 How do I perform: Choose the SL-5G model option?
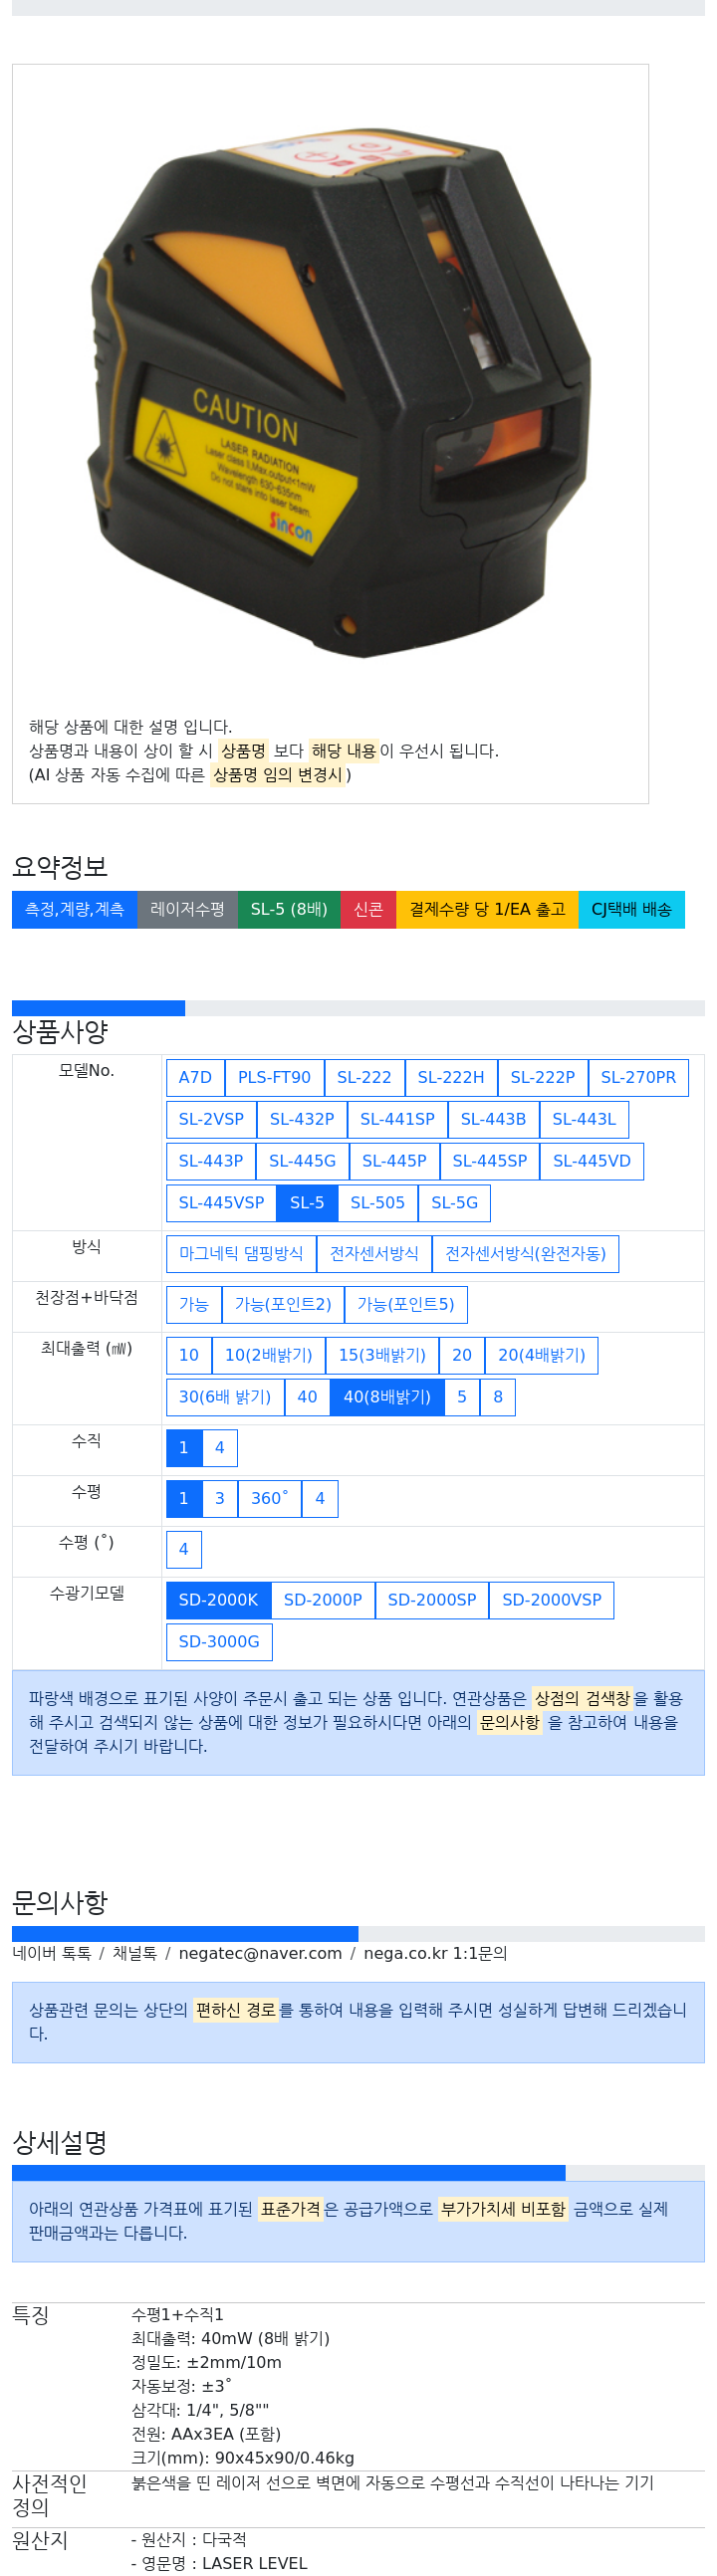[x=455, y=1204]
